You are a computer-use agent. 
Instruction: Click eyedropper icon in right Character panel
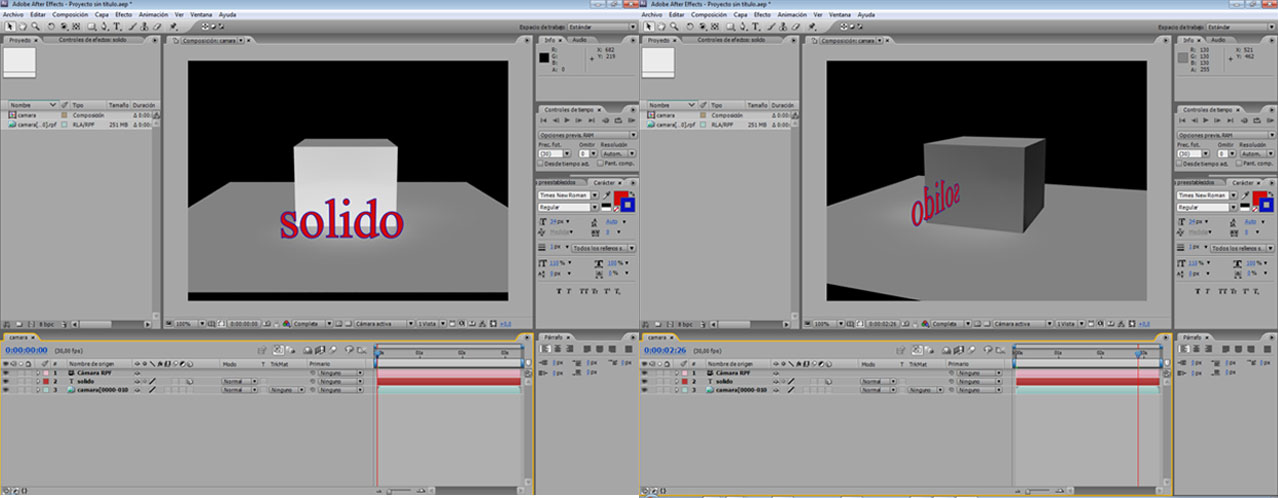pos(1244,196)
